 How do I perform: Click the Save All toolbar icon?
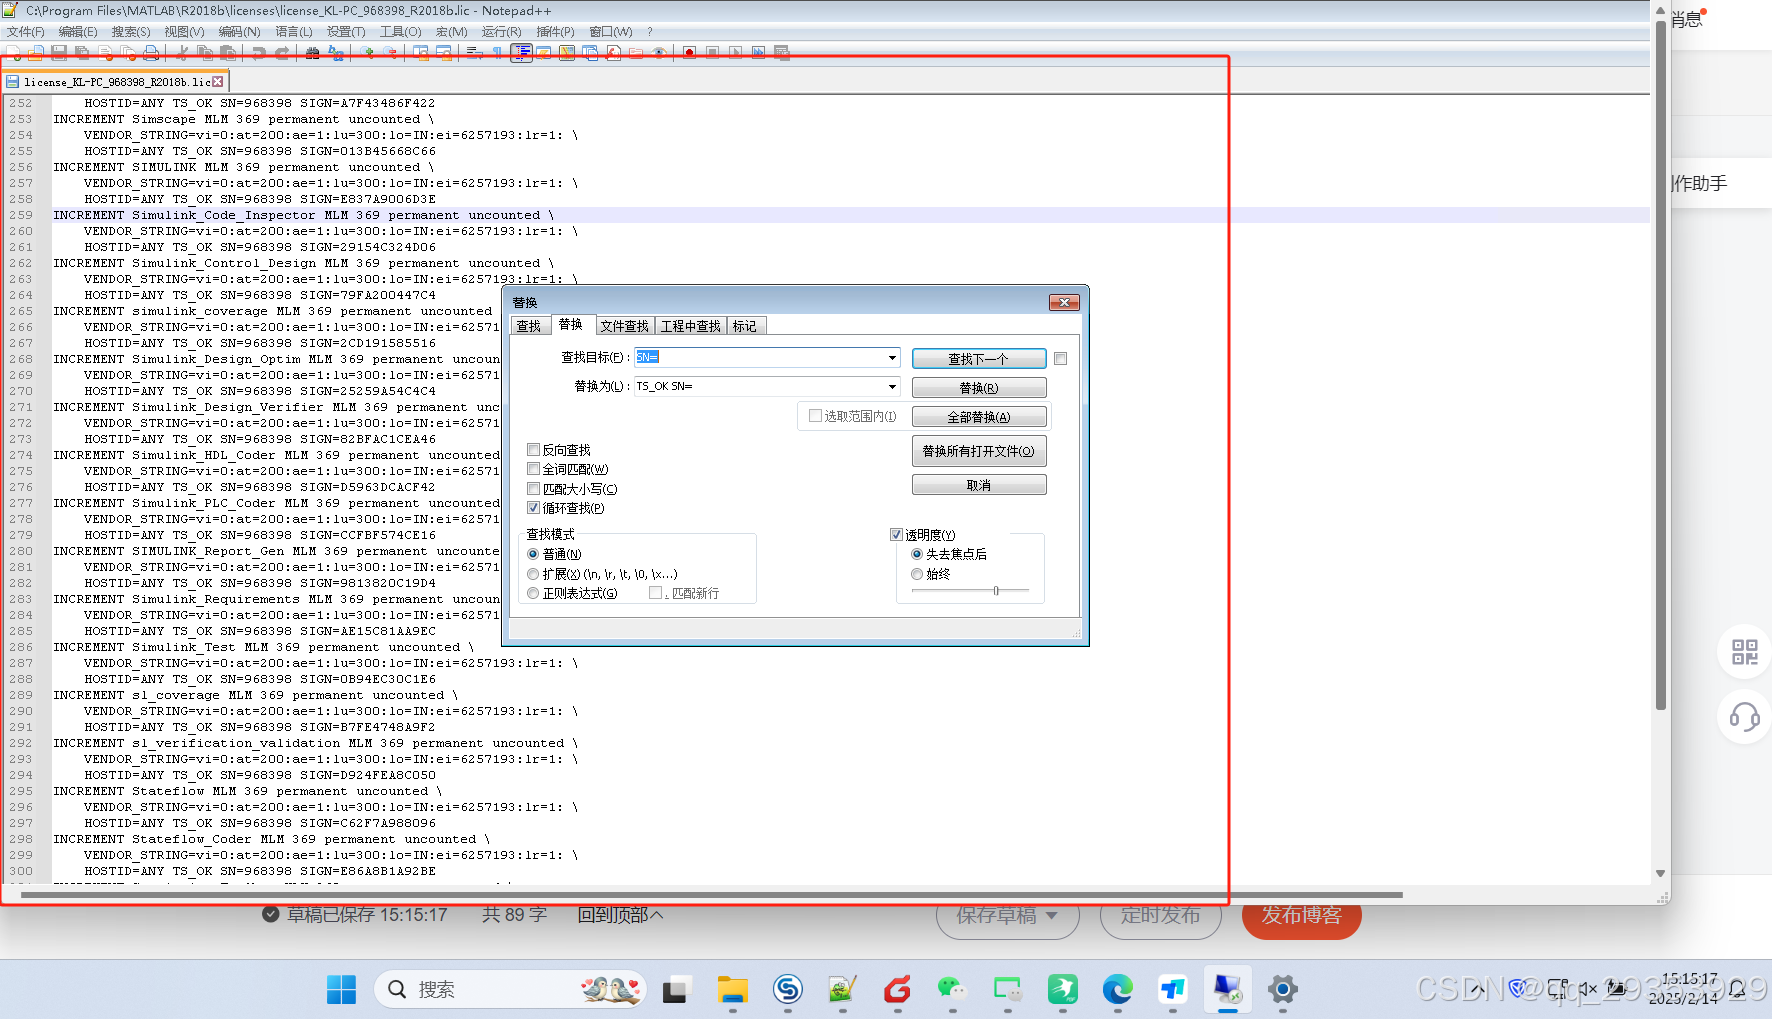82,53
